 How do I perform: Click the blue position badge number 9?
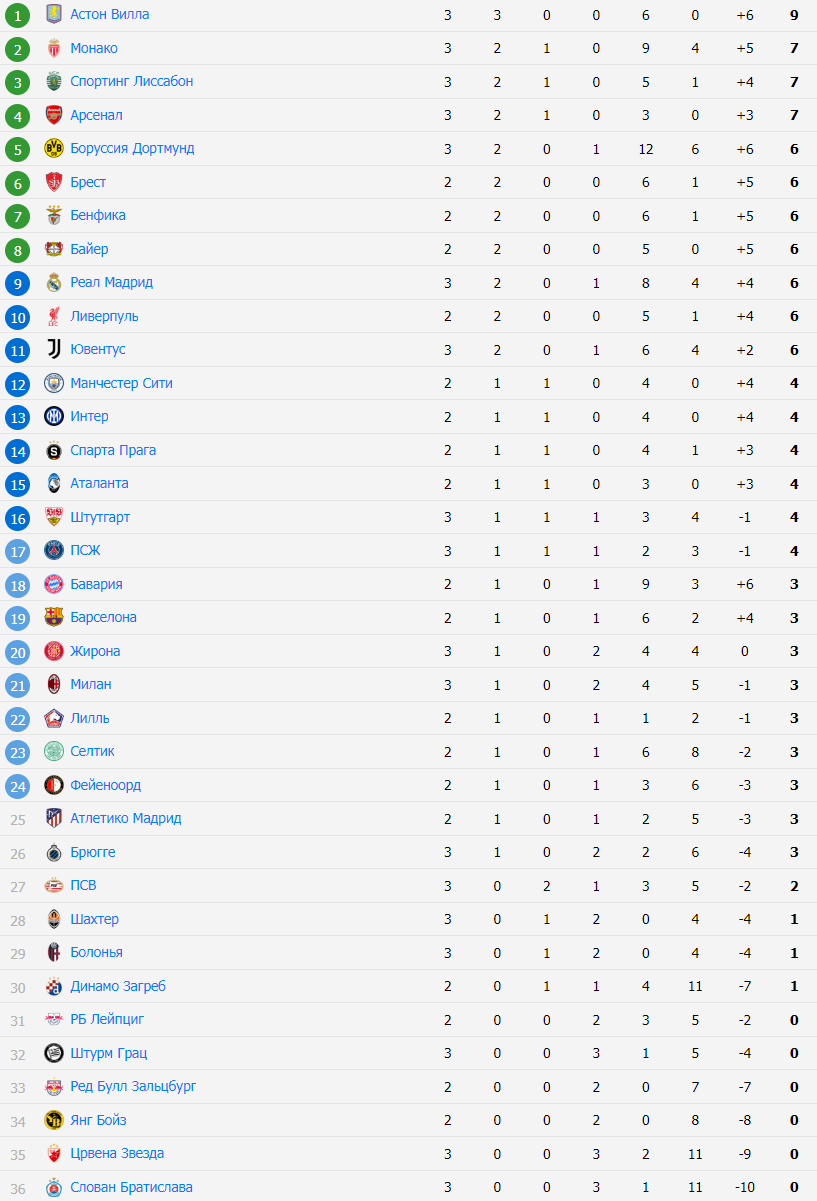[17, 284]
